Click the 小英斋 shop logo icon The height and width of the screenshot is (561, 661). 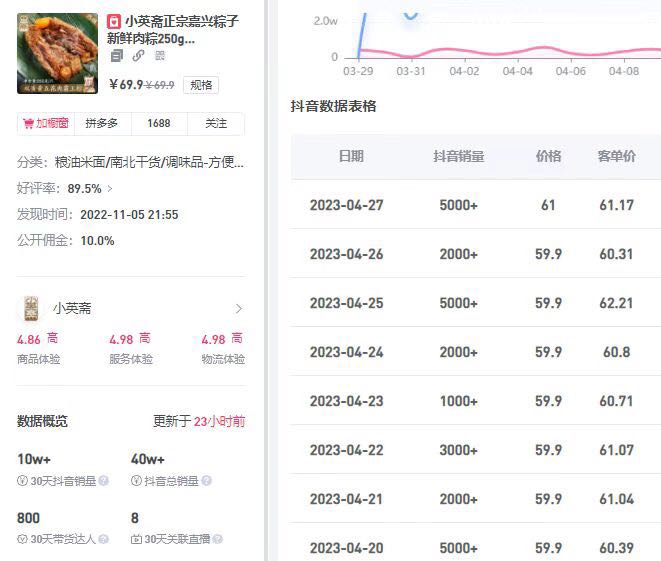point(31,309)
